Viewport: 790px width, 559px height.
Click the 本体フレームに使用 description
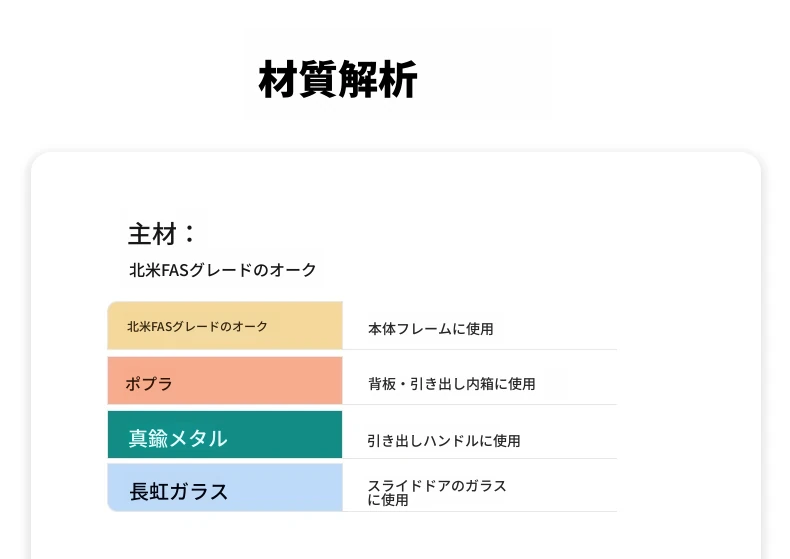[430, 328]
